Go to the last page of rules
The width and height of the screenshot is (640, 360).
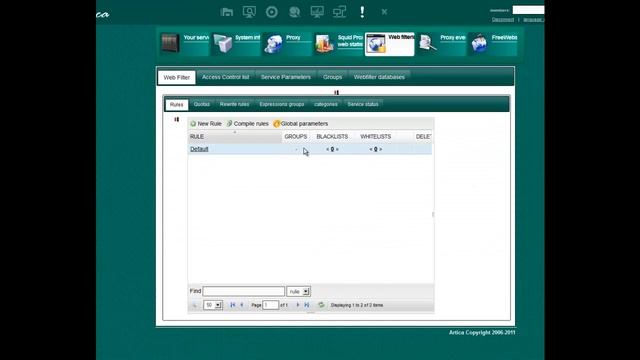point(307,305)
